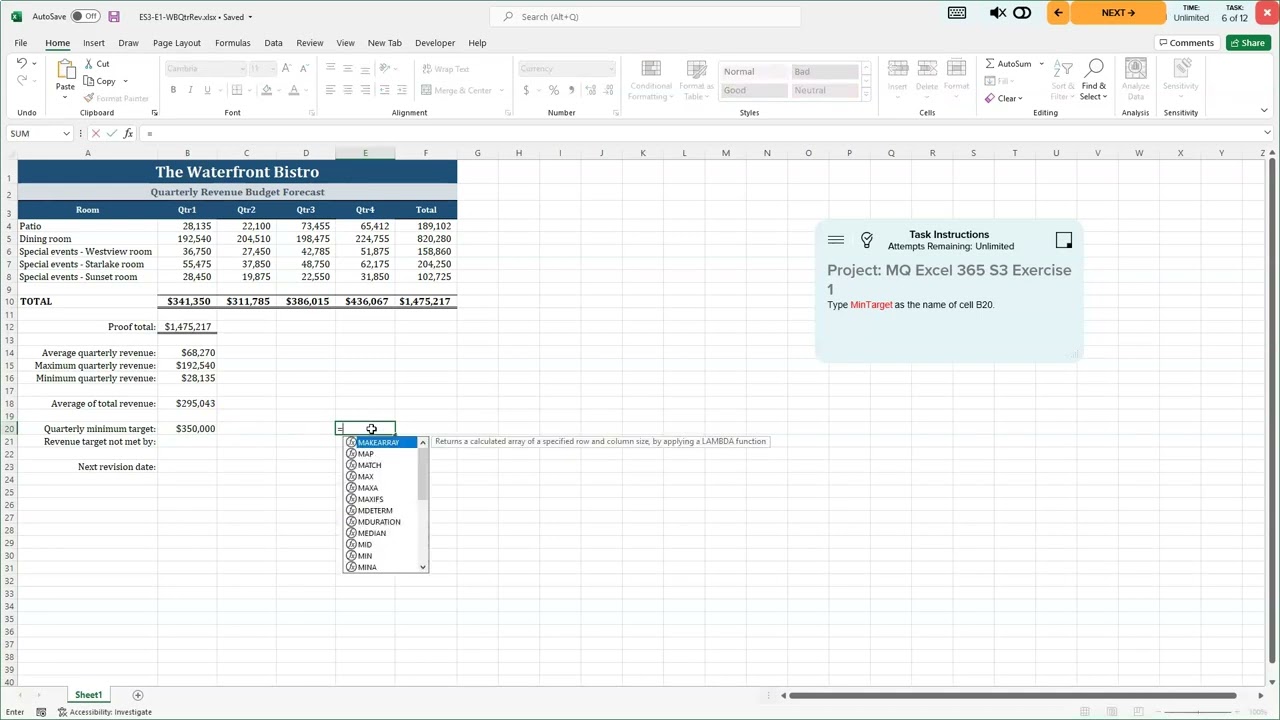Open the Insert Function fx icon
The width and height of the screenshot is (1280, 720).
point(128,133)
